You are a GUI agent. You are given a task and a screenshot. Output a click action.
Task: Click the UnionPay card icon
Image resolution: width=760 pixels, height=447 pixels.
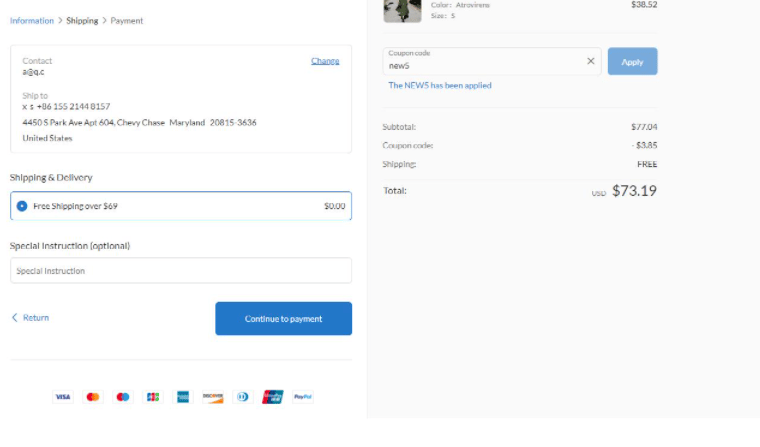(x=273, y=397)
